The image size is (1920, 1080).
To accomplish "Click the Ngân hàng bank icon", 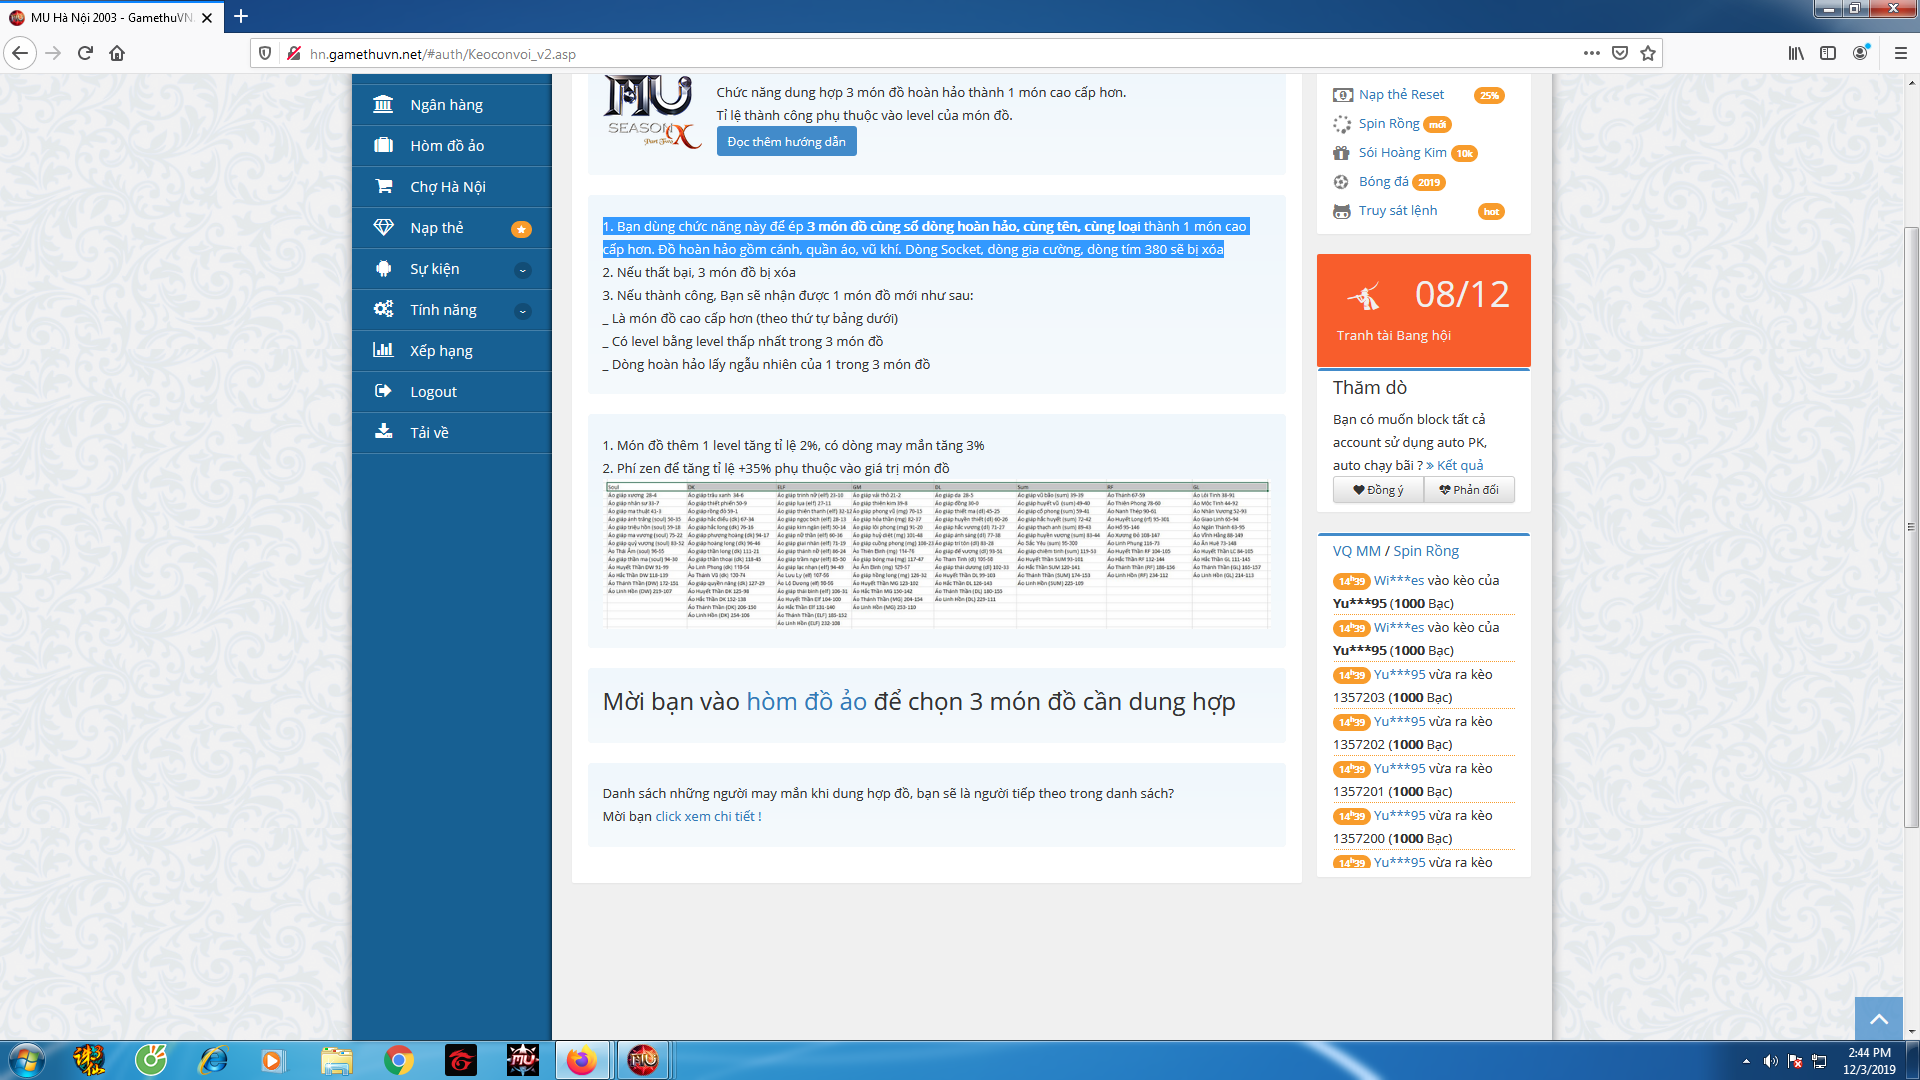I will (383, 105).
